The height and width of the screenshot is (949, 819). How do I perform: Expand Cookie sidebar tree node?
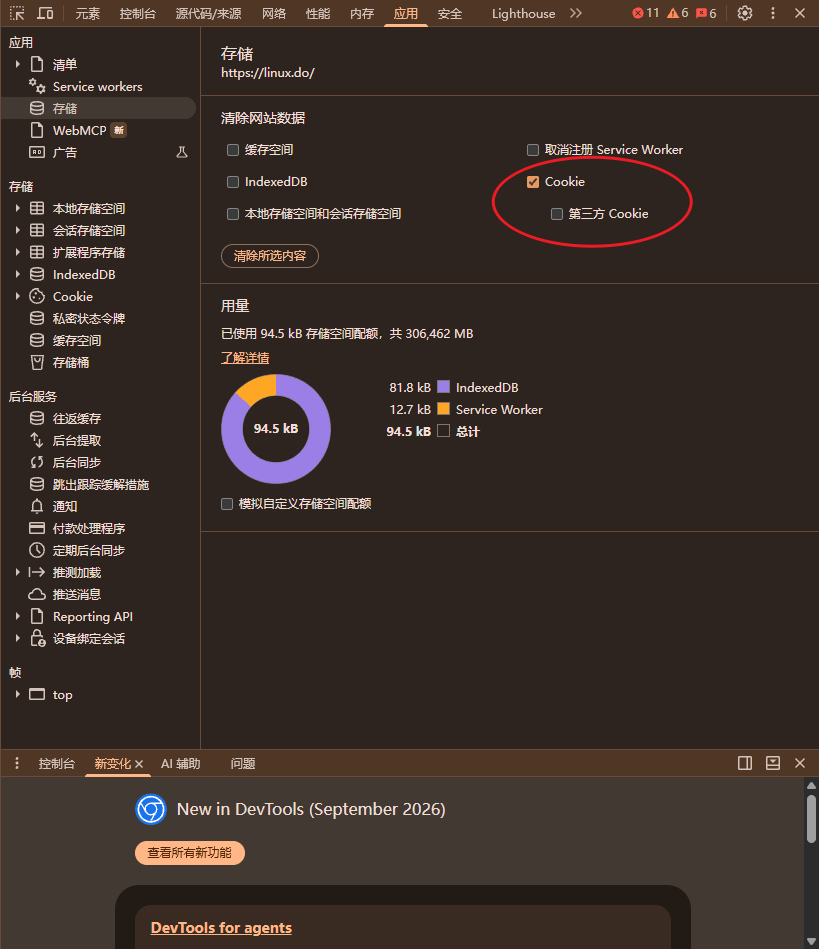(18, 296)
